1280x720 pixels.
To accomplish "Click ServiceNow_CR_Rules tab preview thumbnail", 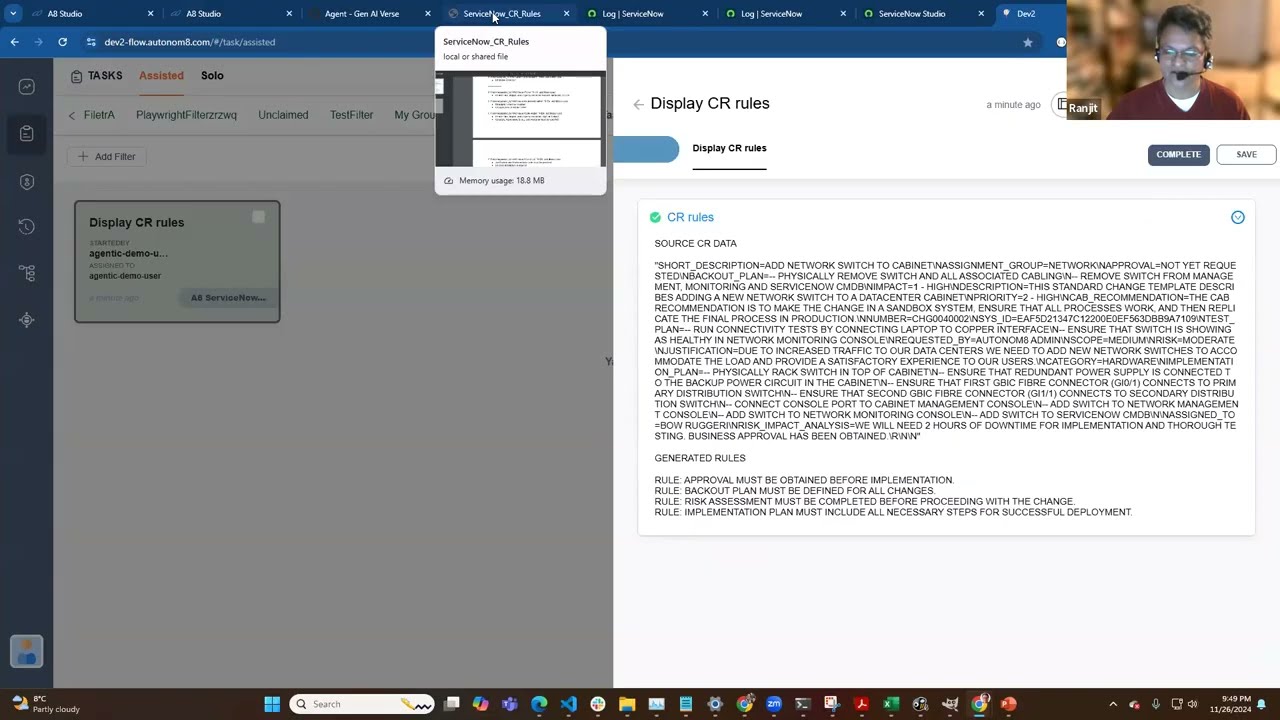I will 520,118.
